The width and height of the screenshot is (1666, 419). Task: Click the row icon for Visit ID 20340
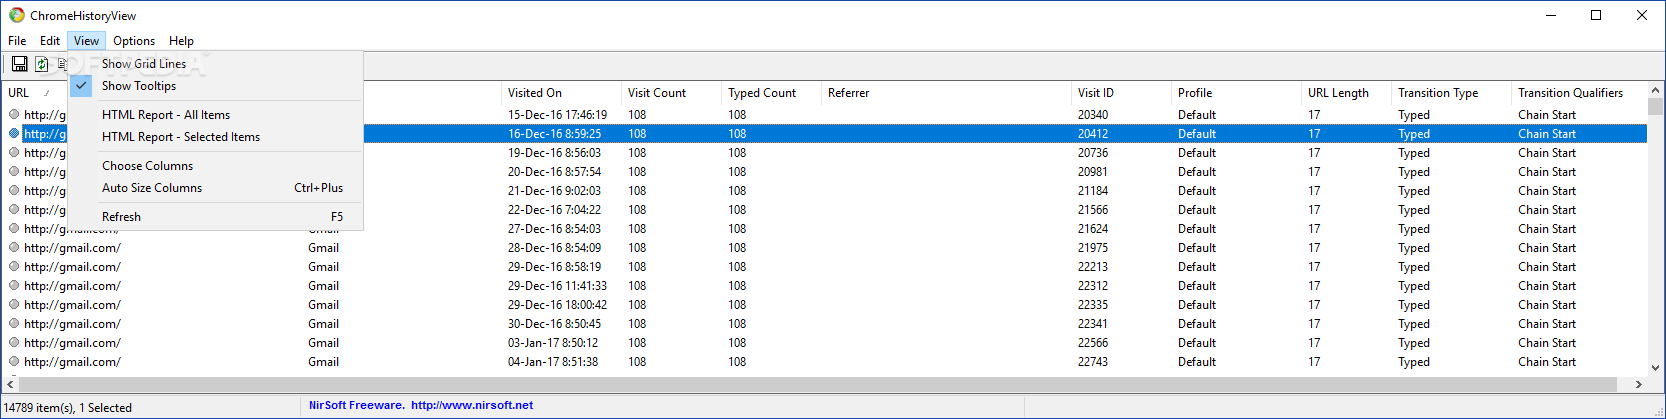tap(14, 114)
